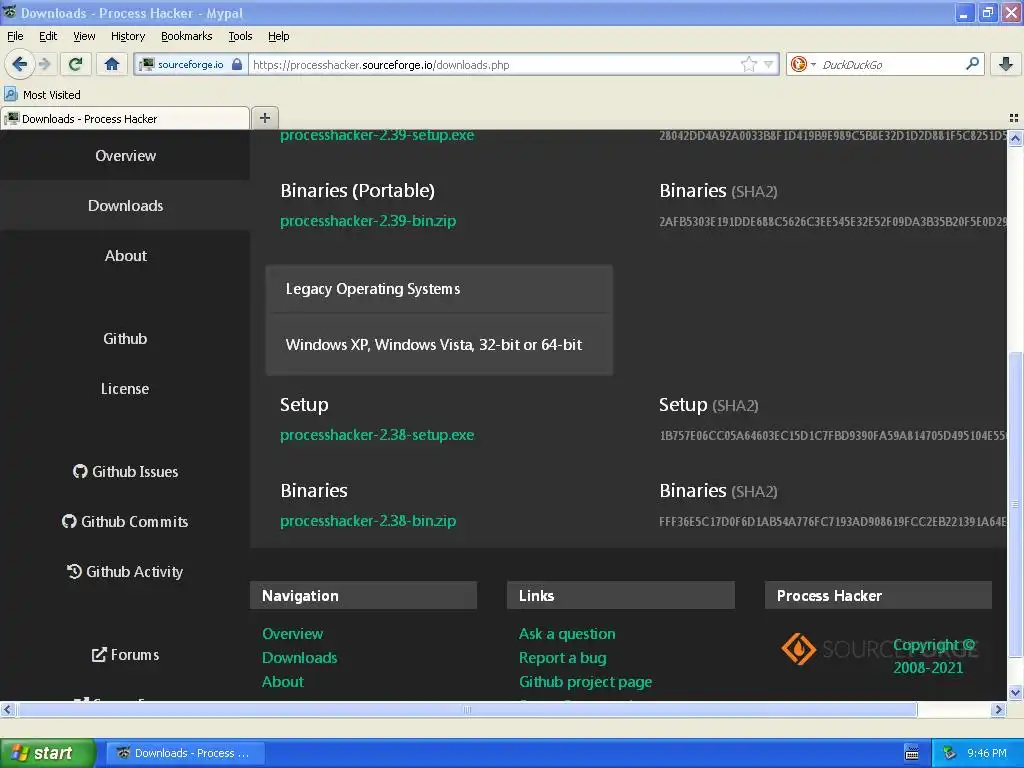
Task: Open the Bookmarks menu
Action: tap(187, 36)
